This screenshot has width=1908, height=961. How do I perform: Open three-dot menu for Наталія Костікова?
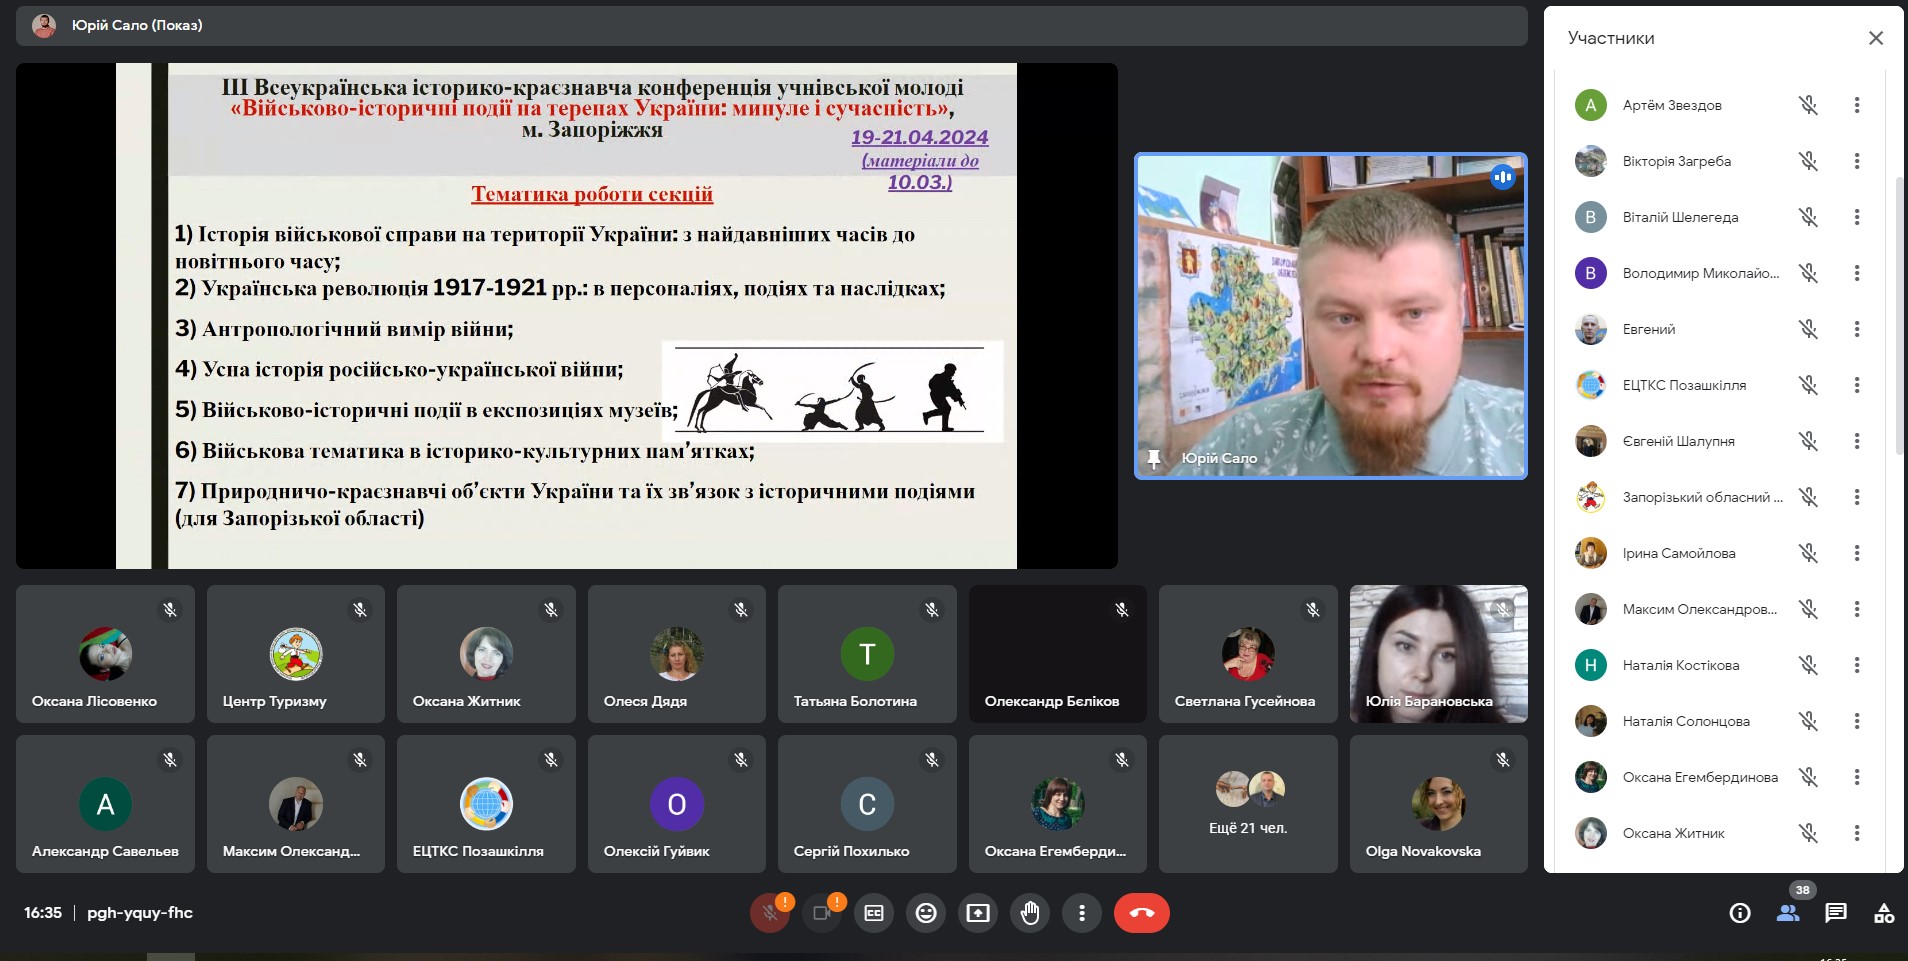click(1857, 665)
